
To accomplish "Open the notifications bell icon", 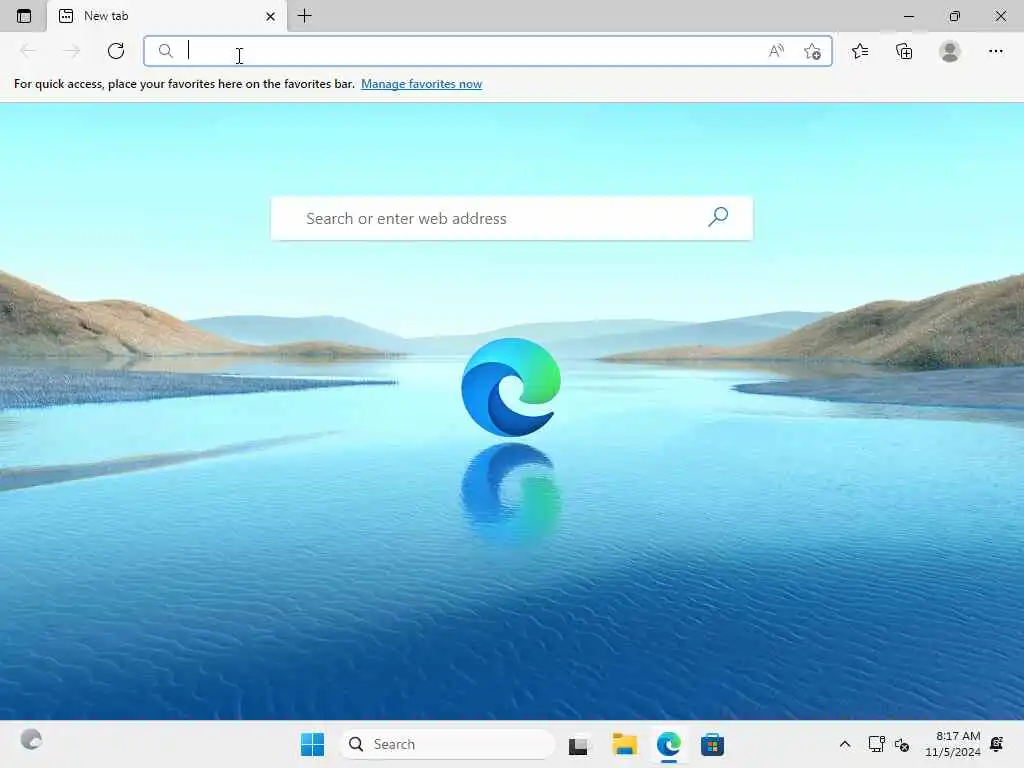I will (997, 744).
